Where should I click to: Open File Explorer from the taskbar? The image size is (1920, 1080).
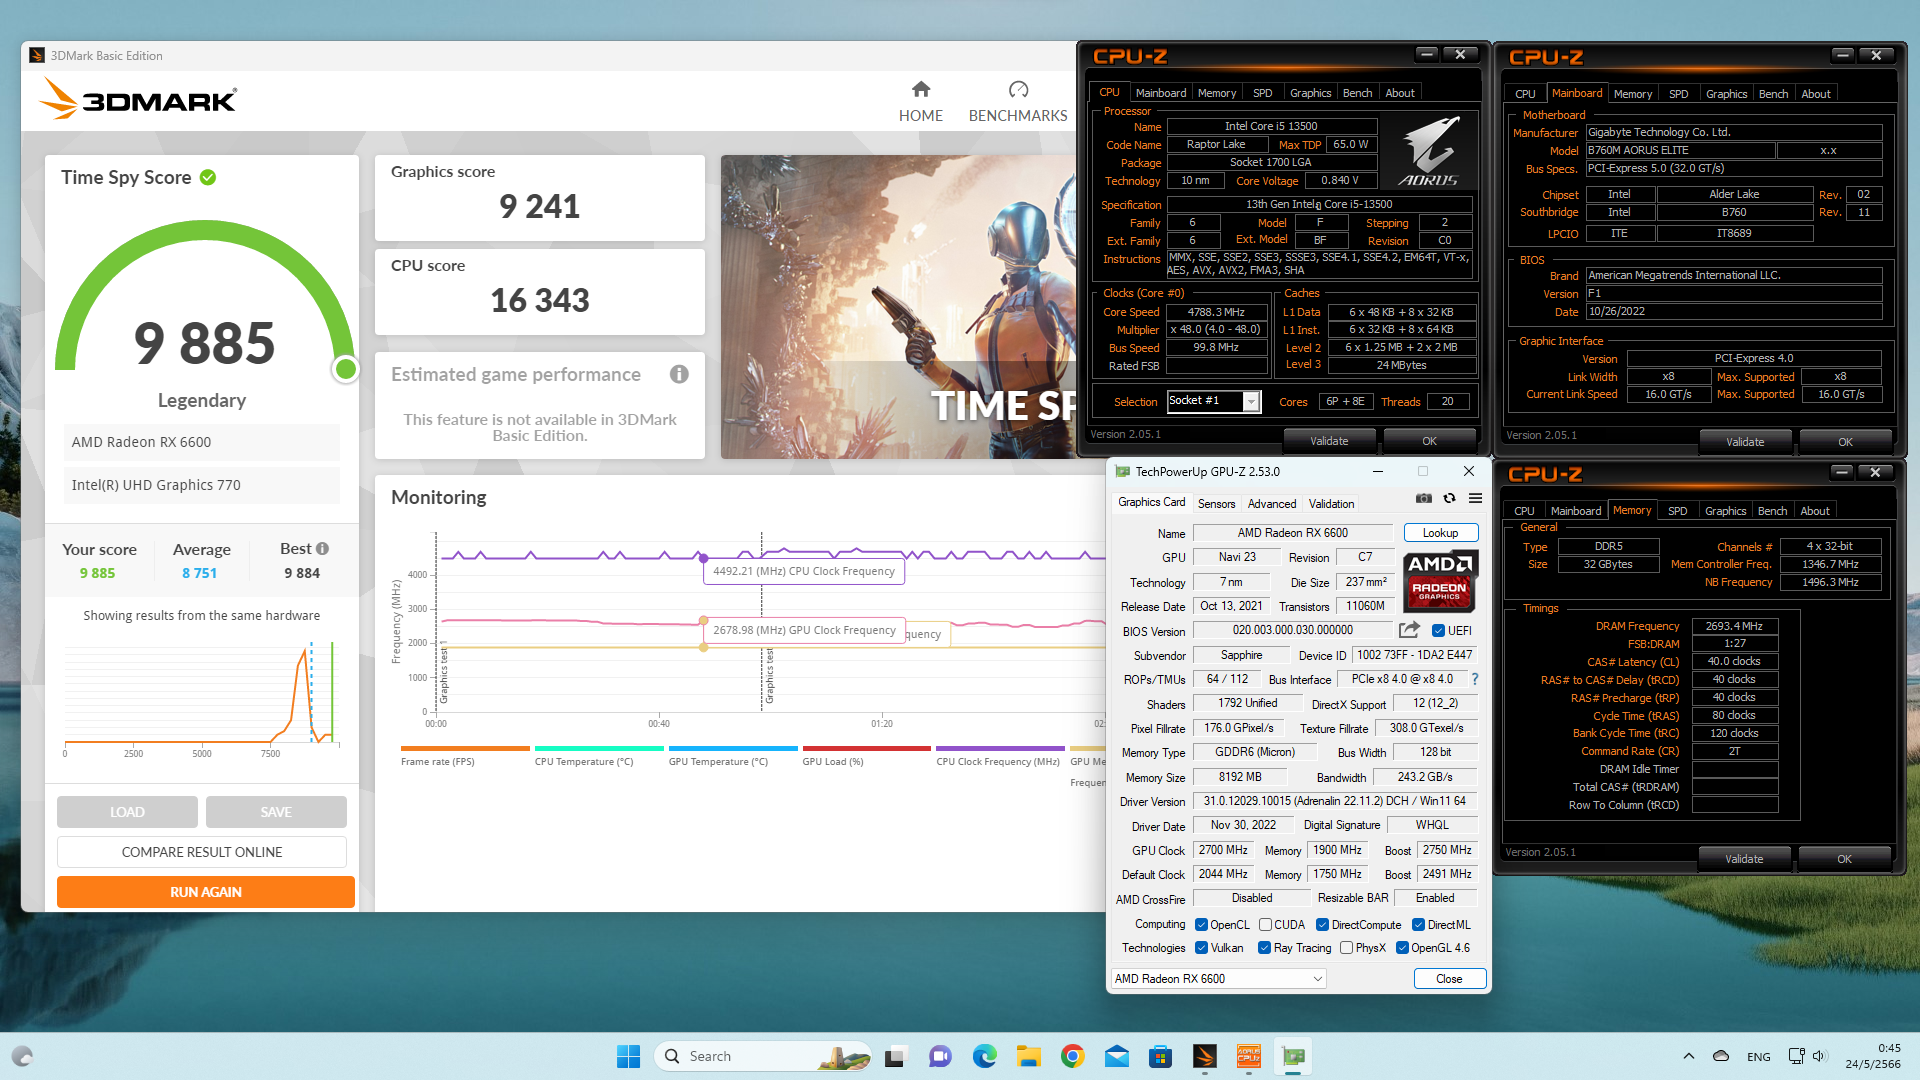(1029, 1056)
